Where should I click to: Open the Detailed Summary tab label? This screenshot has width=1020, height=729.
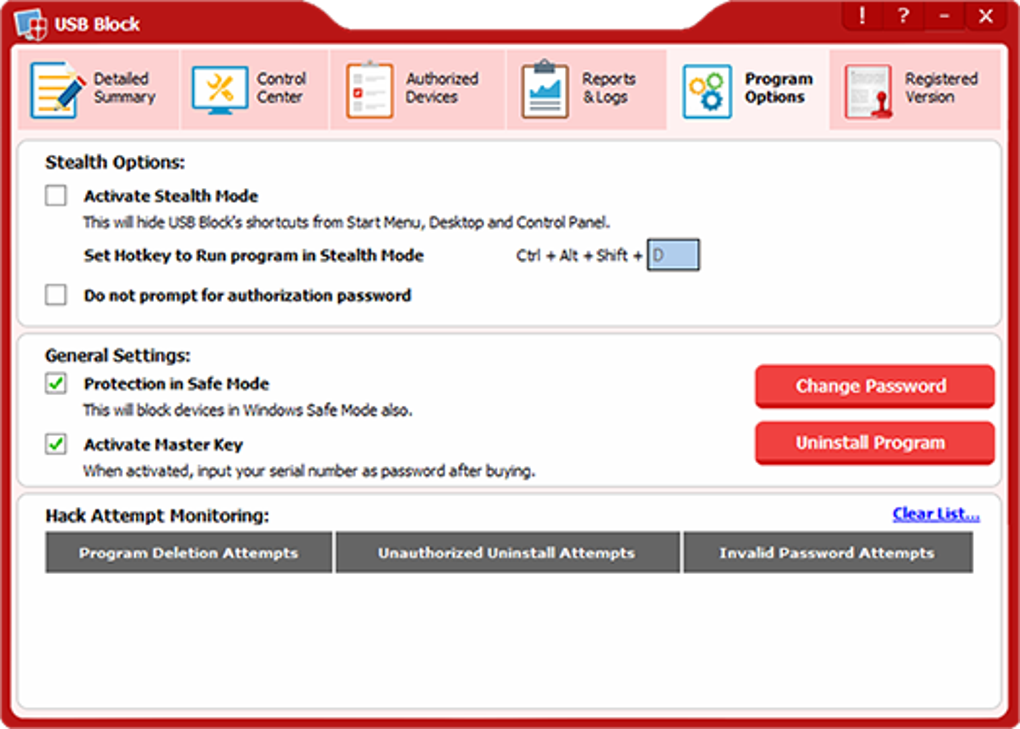pos(124,88)
